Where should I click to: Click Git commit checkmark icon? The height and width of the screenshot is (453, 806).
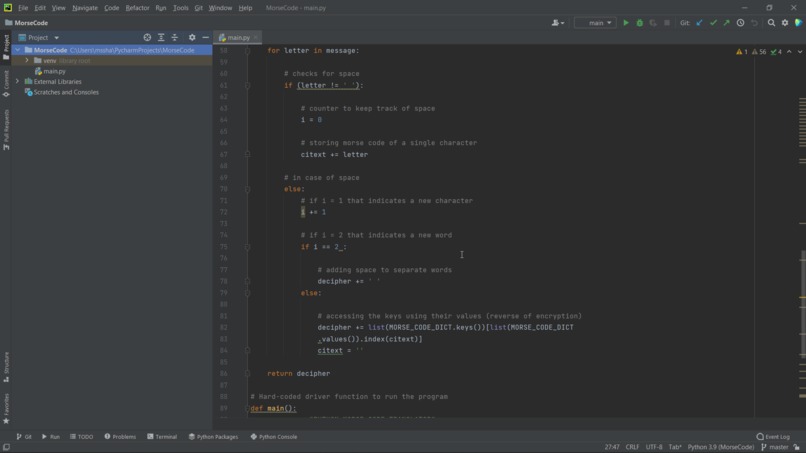(x=713, y=23)
